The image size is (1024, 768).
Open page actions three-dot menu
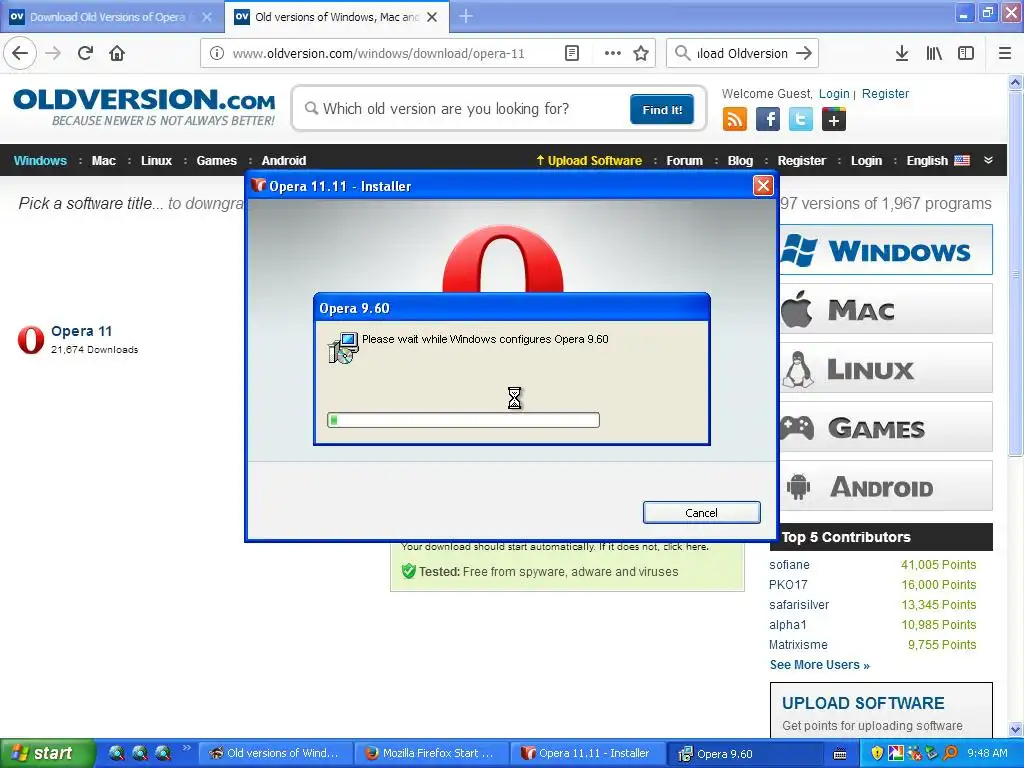(613, 53)
